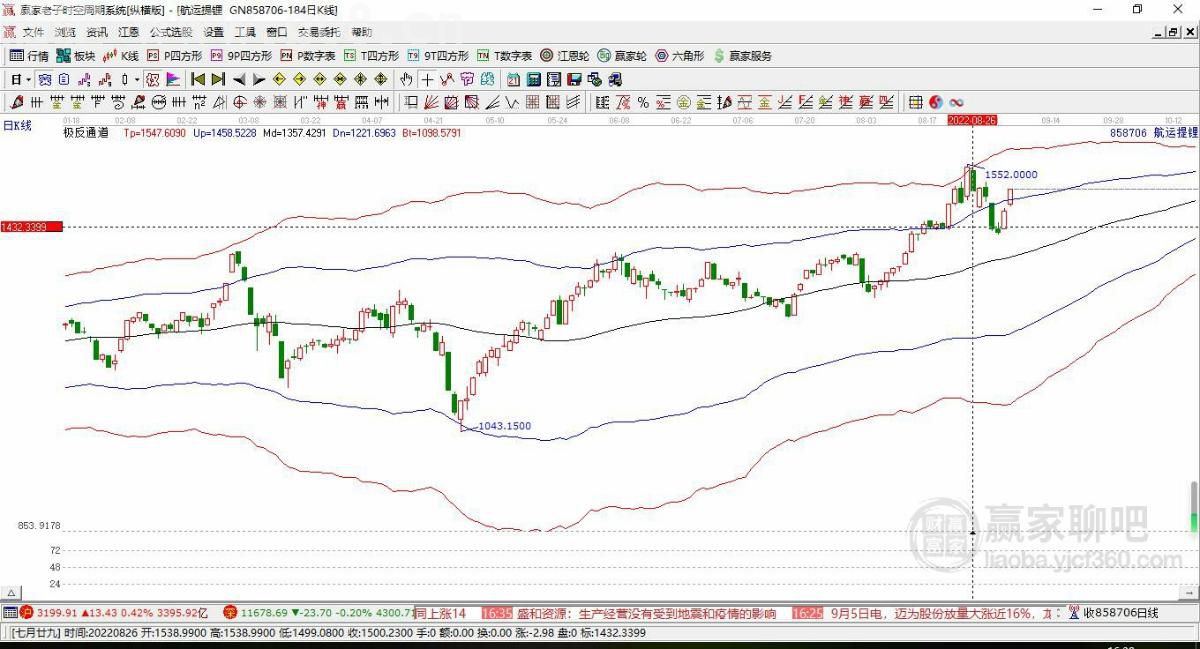Image resolution: width=1200 pixels, height=649 pixels.
Task: Open the T四方形 tool
Action: pyautogui.click(x=371, y=56)
